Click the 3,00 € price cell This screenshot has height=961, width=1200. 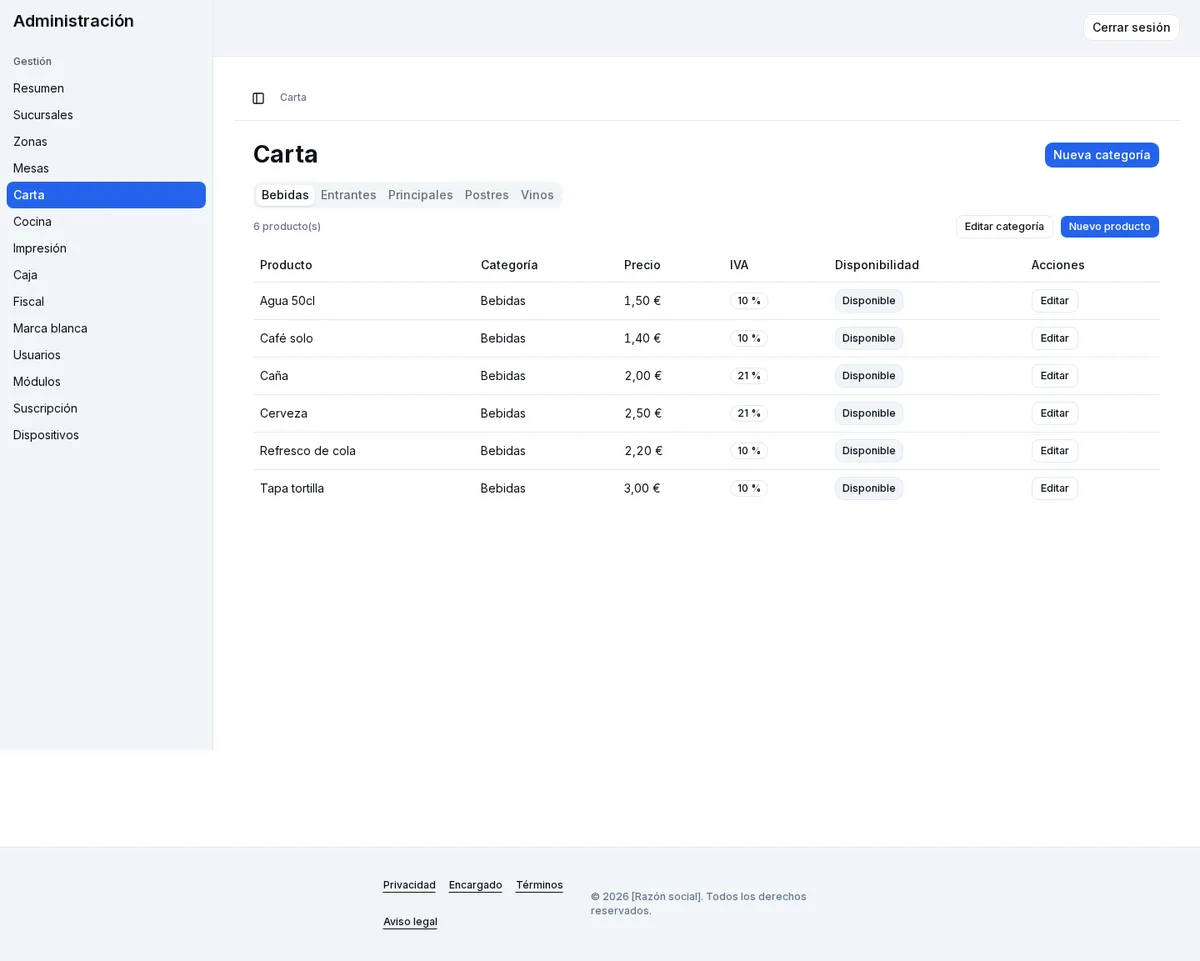point(642,488)
